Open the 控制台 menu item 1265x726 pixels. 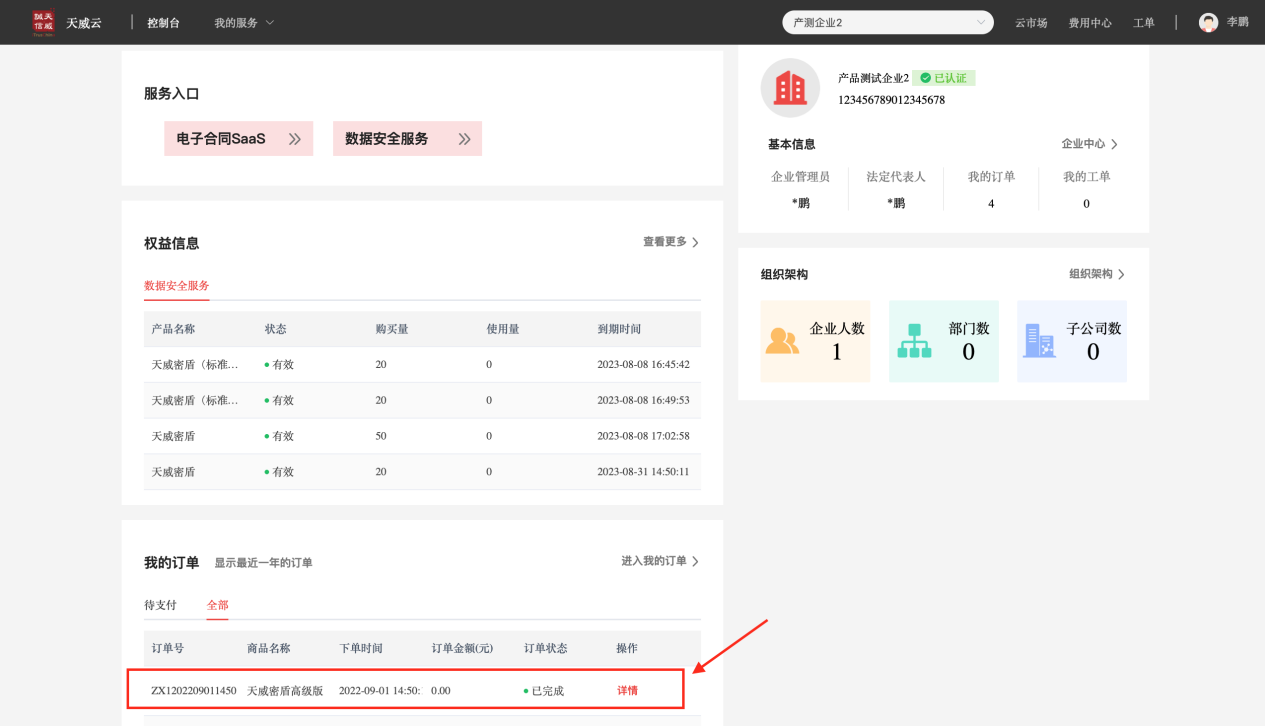(164, 22)
